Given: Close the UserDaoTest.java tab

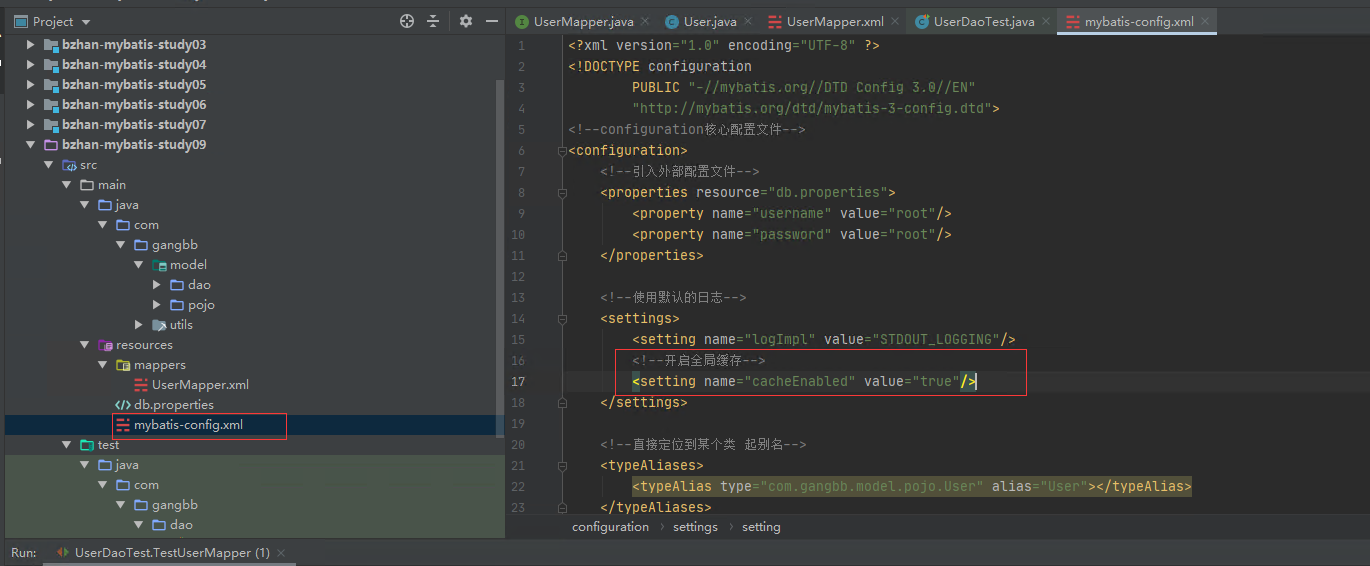Looking at the screenshot, I should [x=1046, y=21].
